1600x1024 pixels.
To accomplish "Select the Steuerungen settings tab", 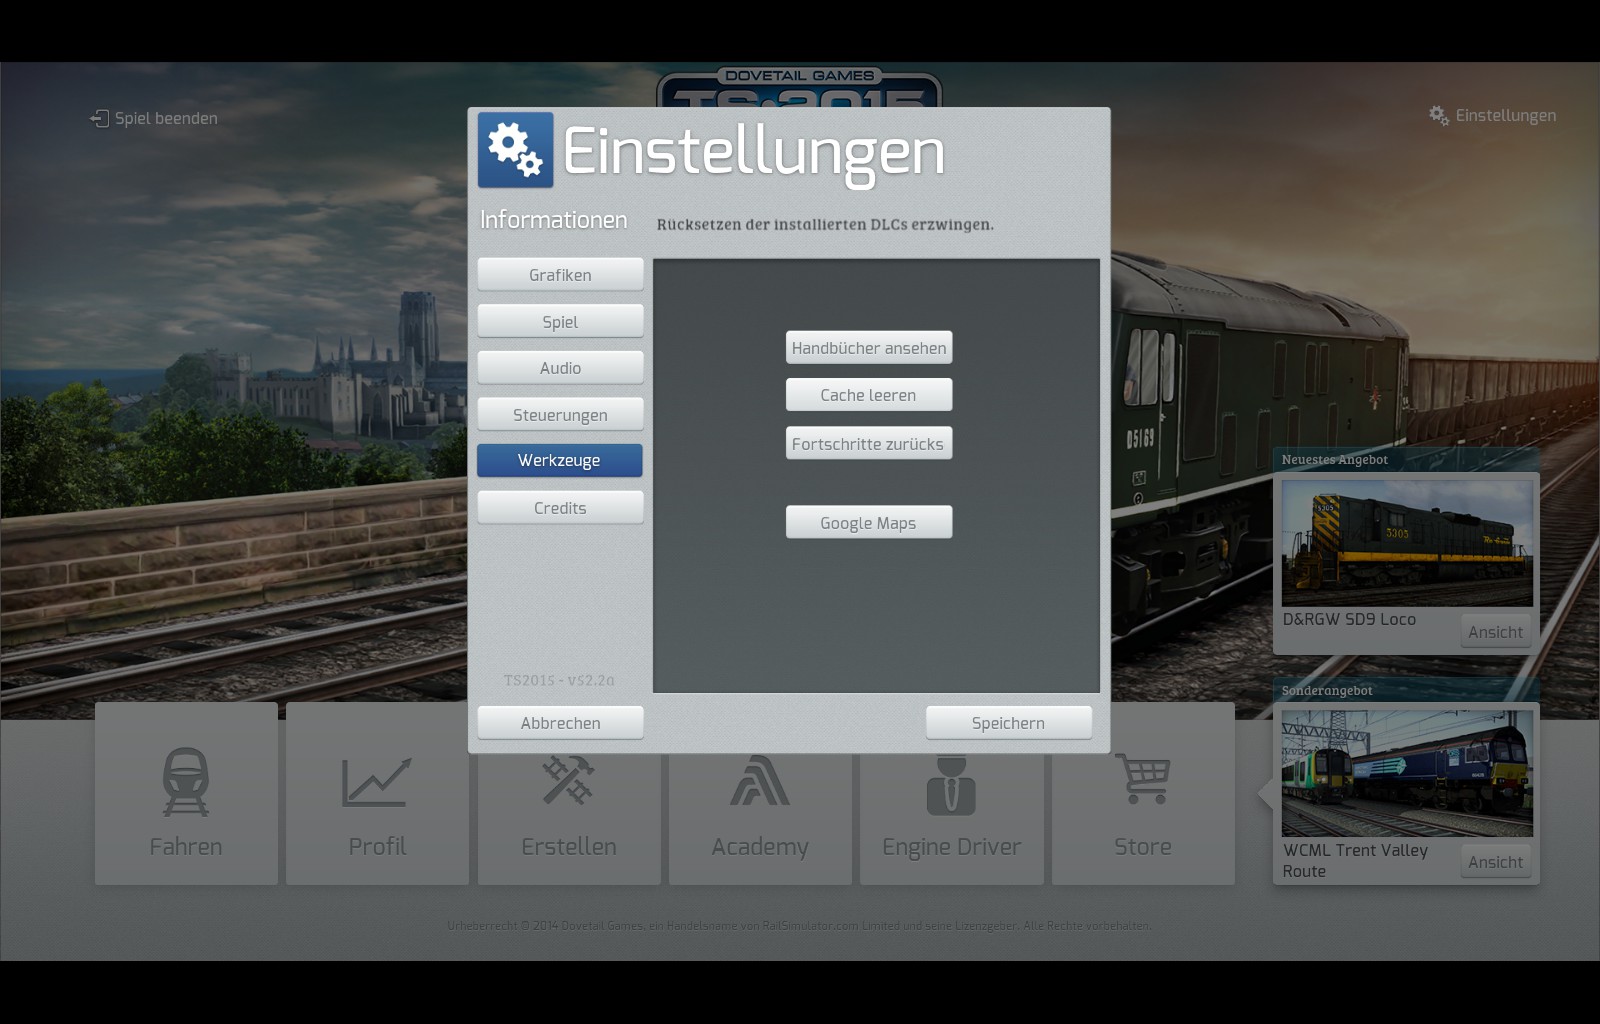I will point(560,415).
